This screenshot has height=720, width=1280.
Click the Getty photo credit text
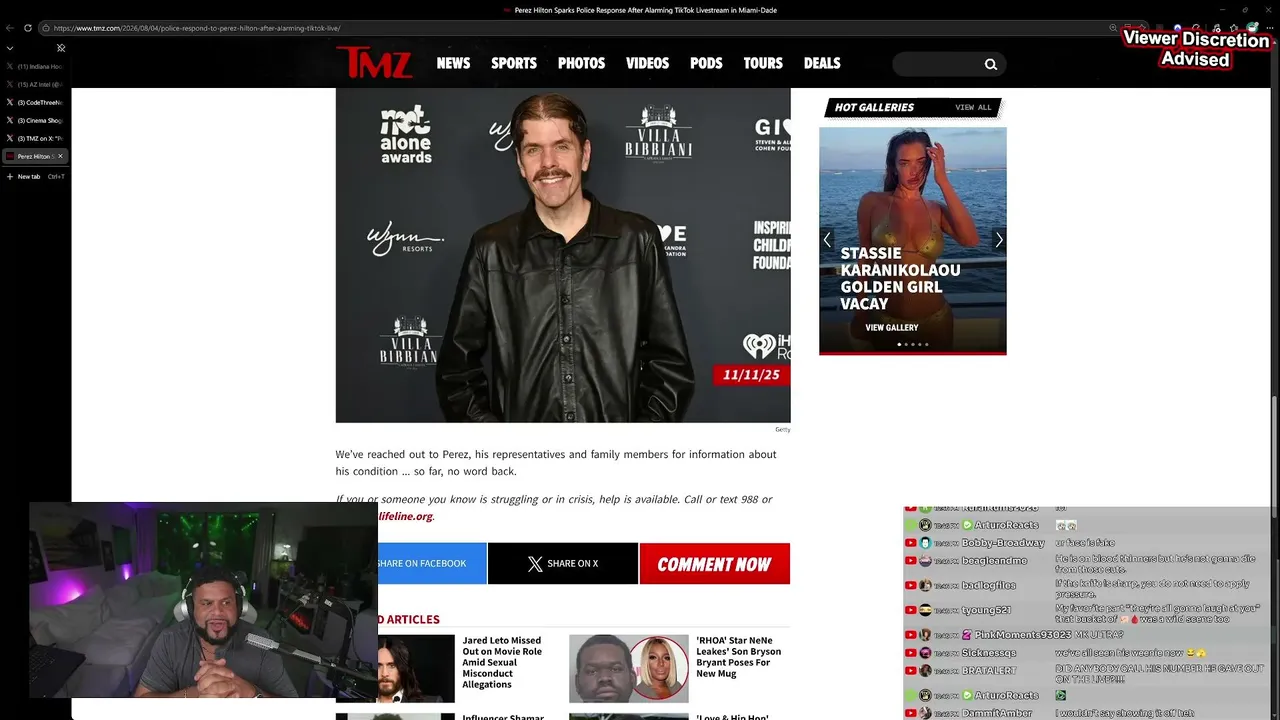782,430
